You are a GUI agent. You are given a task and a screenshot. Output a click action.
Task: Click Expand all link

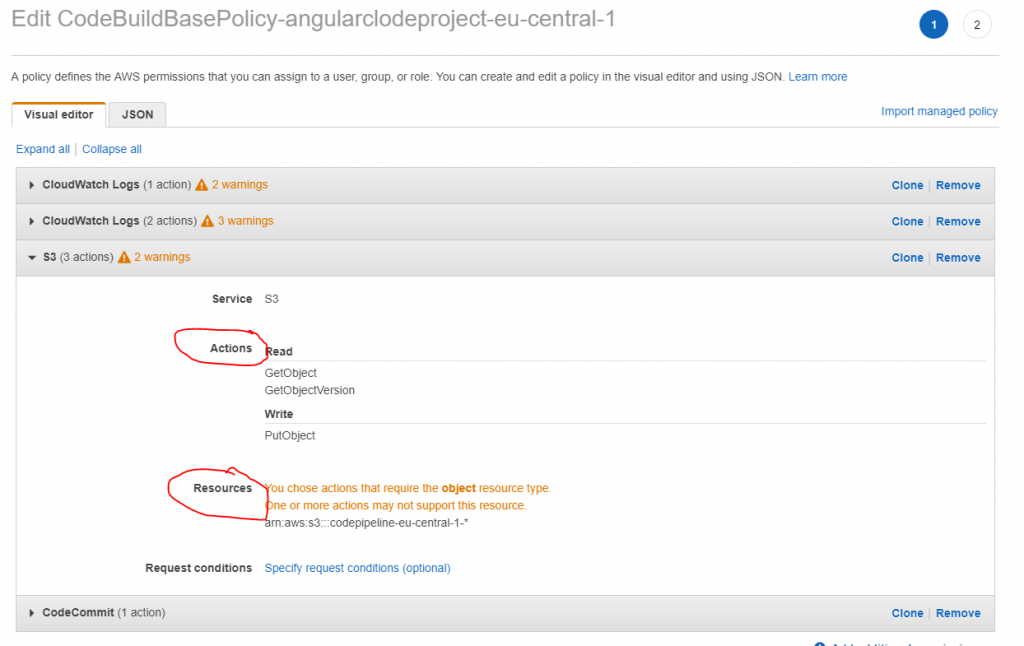click(x=43, y=149)
